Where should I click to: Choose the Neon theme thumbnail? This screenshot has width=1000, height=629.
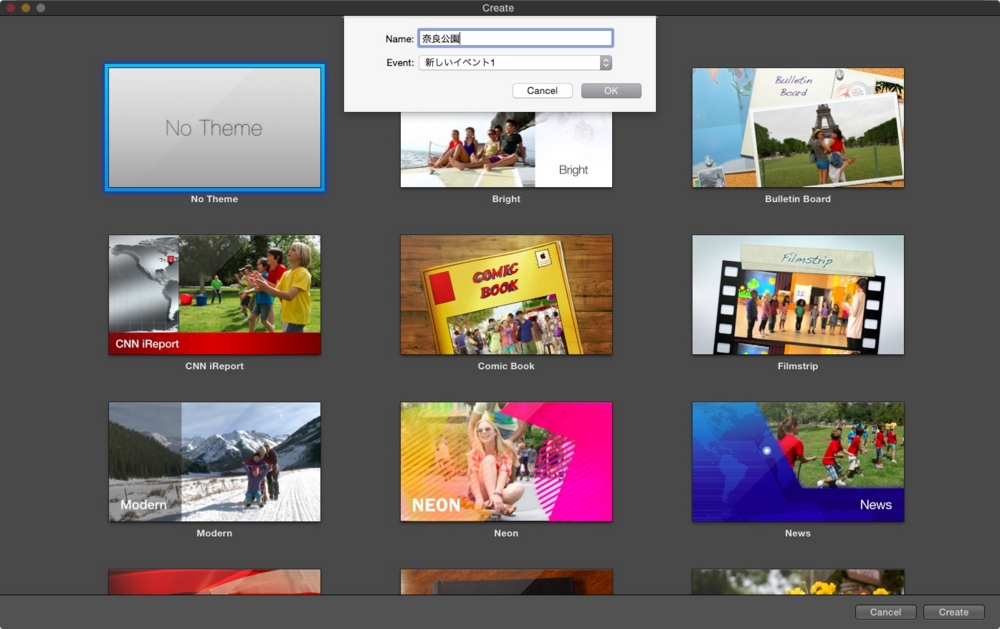506,462
